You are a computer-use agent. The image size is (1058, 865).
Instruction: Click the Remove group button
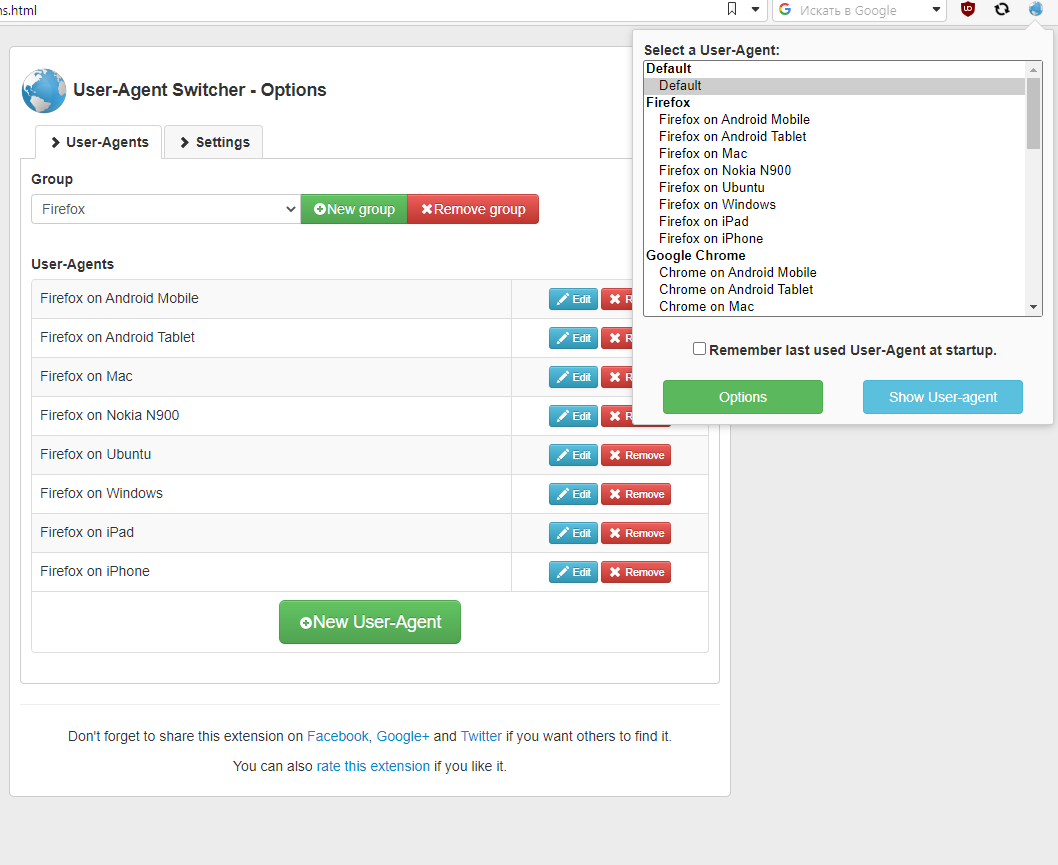pyautogui.click(x=473, y=209)
